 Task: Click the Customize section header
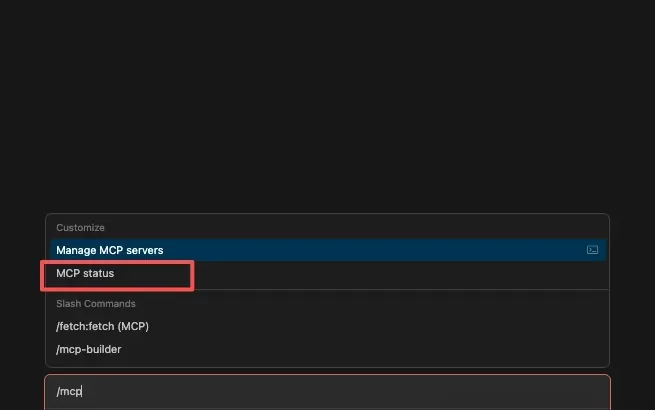[x=80, y=228]
